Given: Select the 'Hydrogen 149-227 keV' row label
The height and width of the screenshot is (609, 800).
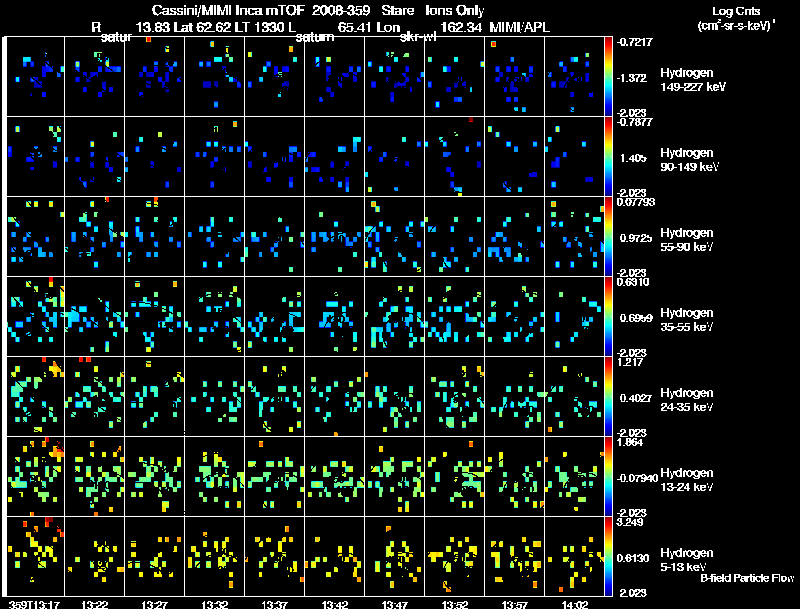Looking at the screenshot, I should tap(693, 80).
